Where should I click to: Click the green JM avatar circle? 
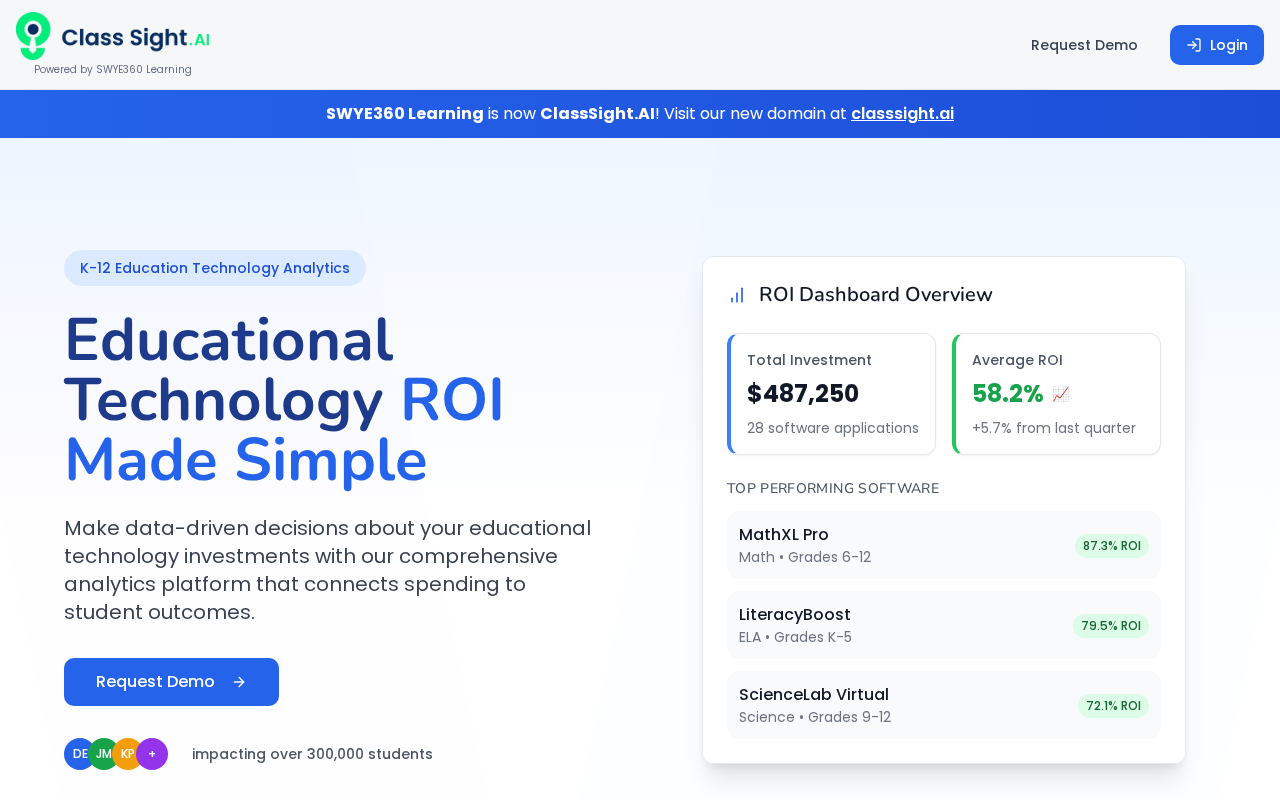pos(104,754)
